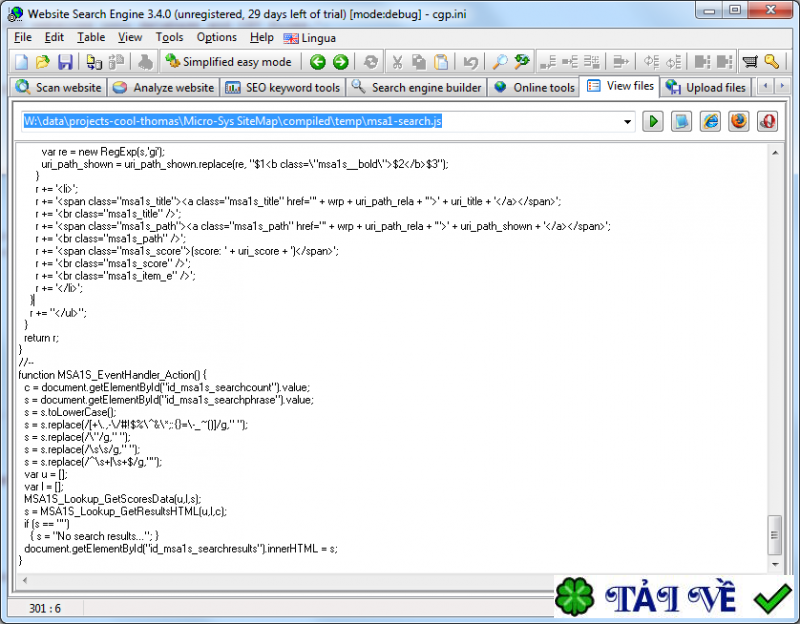800x624 pixels.
Task: Click the greyed row-outdent icon in the table tools
Action: click(570, 62)
